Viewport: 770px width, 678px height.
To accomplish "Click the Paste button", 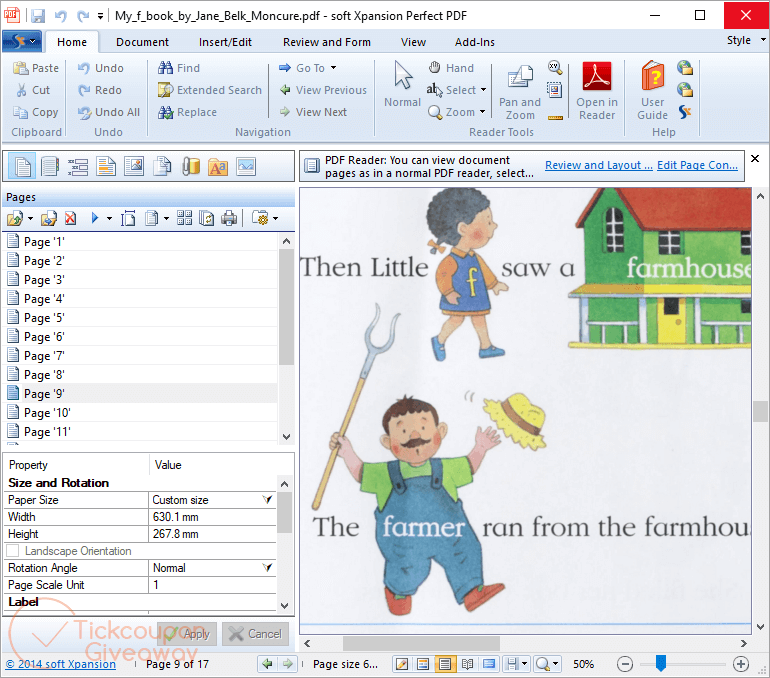I will (x=35, y=68).
